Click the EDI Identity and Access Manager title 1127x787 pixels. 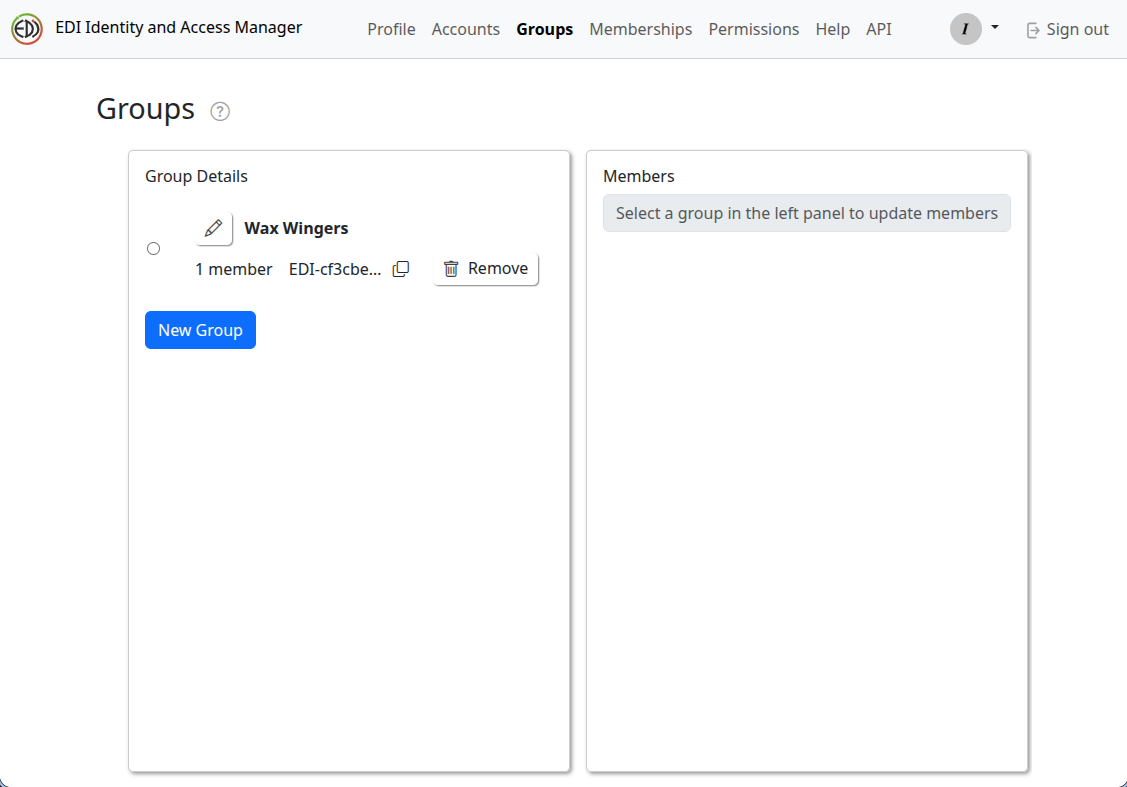[179, 27]
